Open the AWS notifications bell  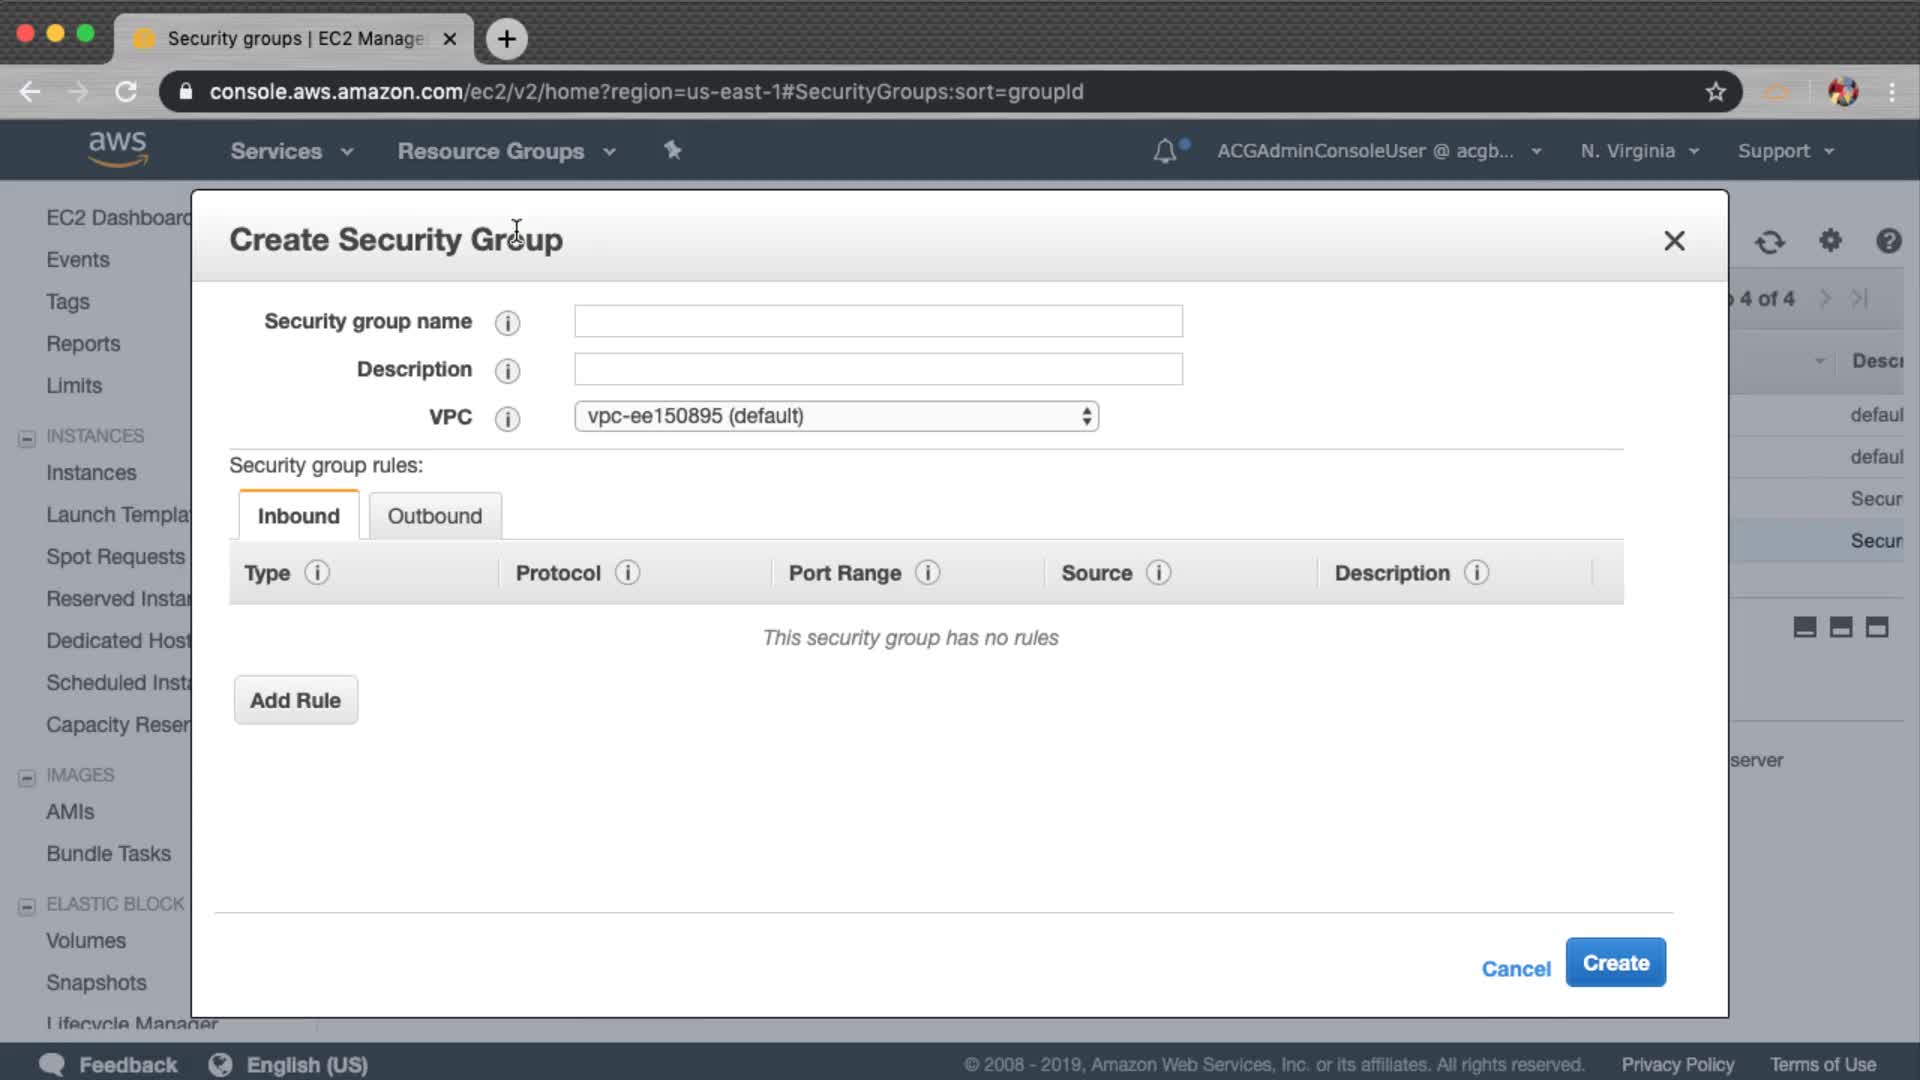coord(1164,151)
